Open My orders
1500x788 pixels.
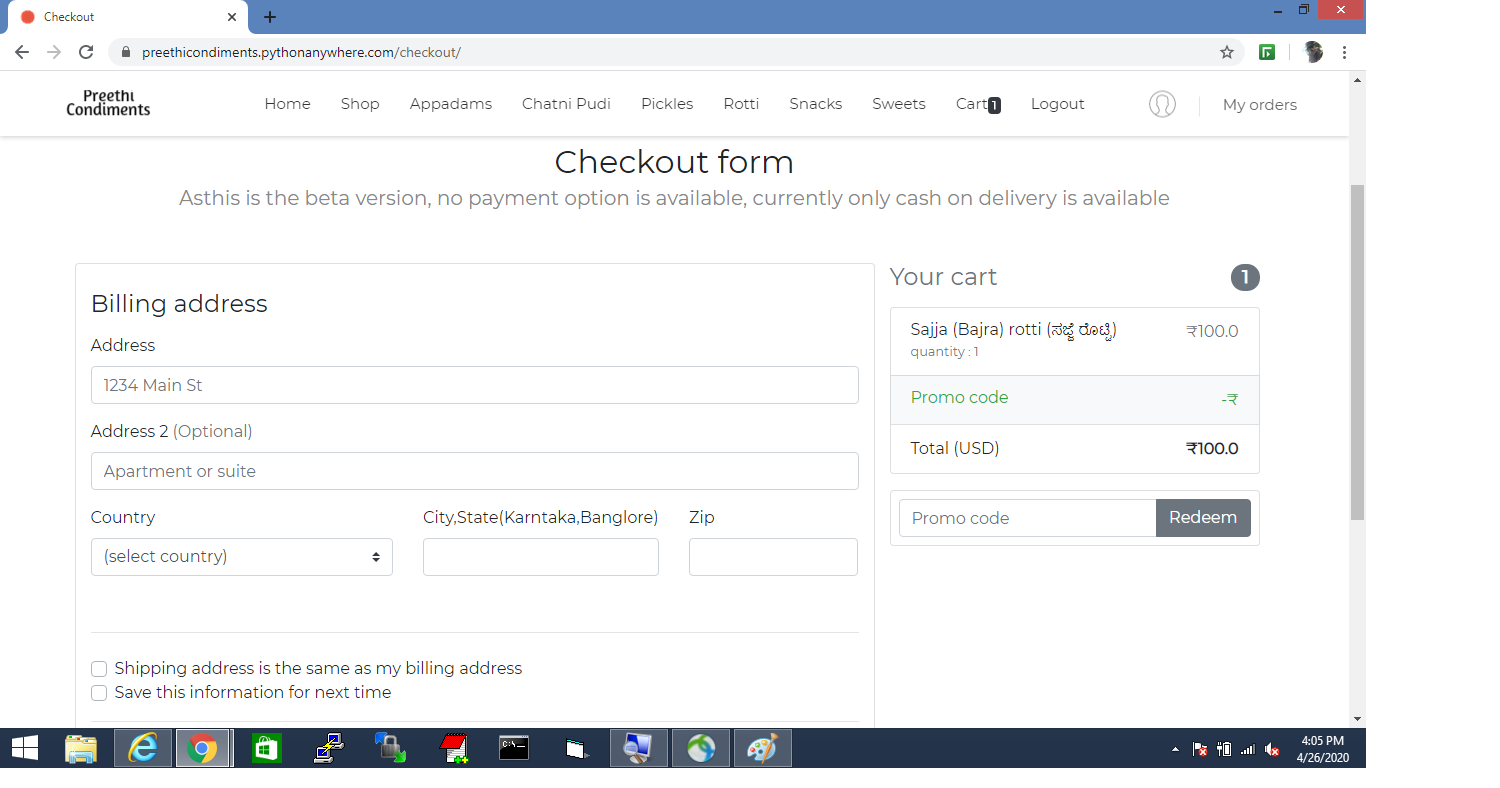pyautogui.click(x=1259, y=104)
